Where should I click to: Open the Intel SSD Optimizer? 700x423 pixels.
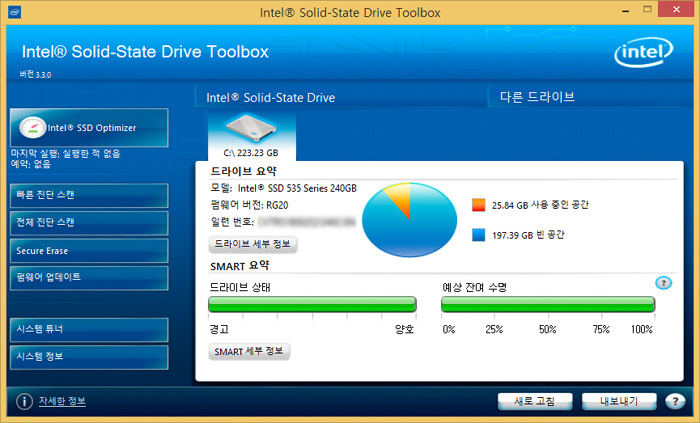89,128
